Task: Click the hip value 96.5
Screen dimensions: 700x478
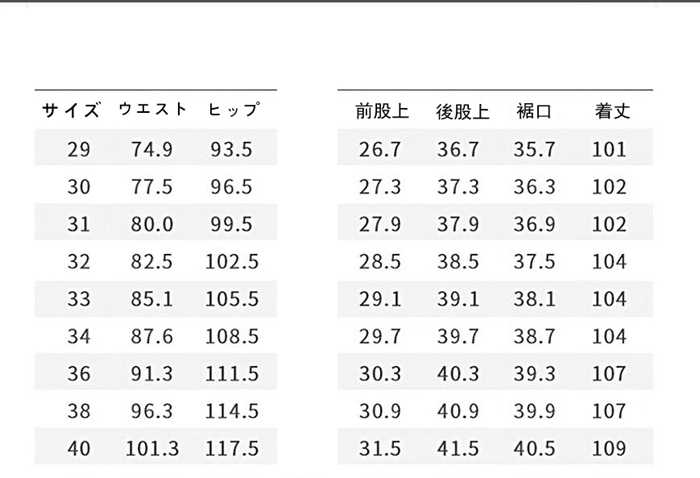Action: (x=232, y=187)
